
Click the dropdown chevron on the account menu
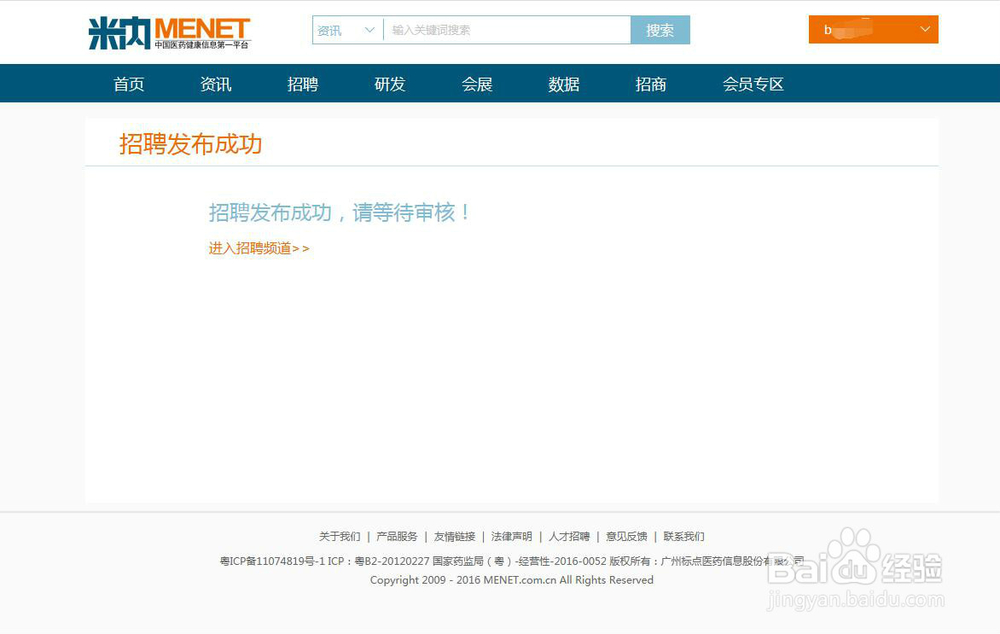925,30
